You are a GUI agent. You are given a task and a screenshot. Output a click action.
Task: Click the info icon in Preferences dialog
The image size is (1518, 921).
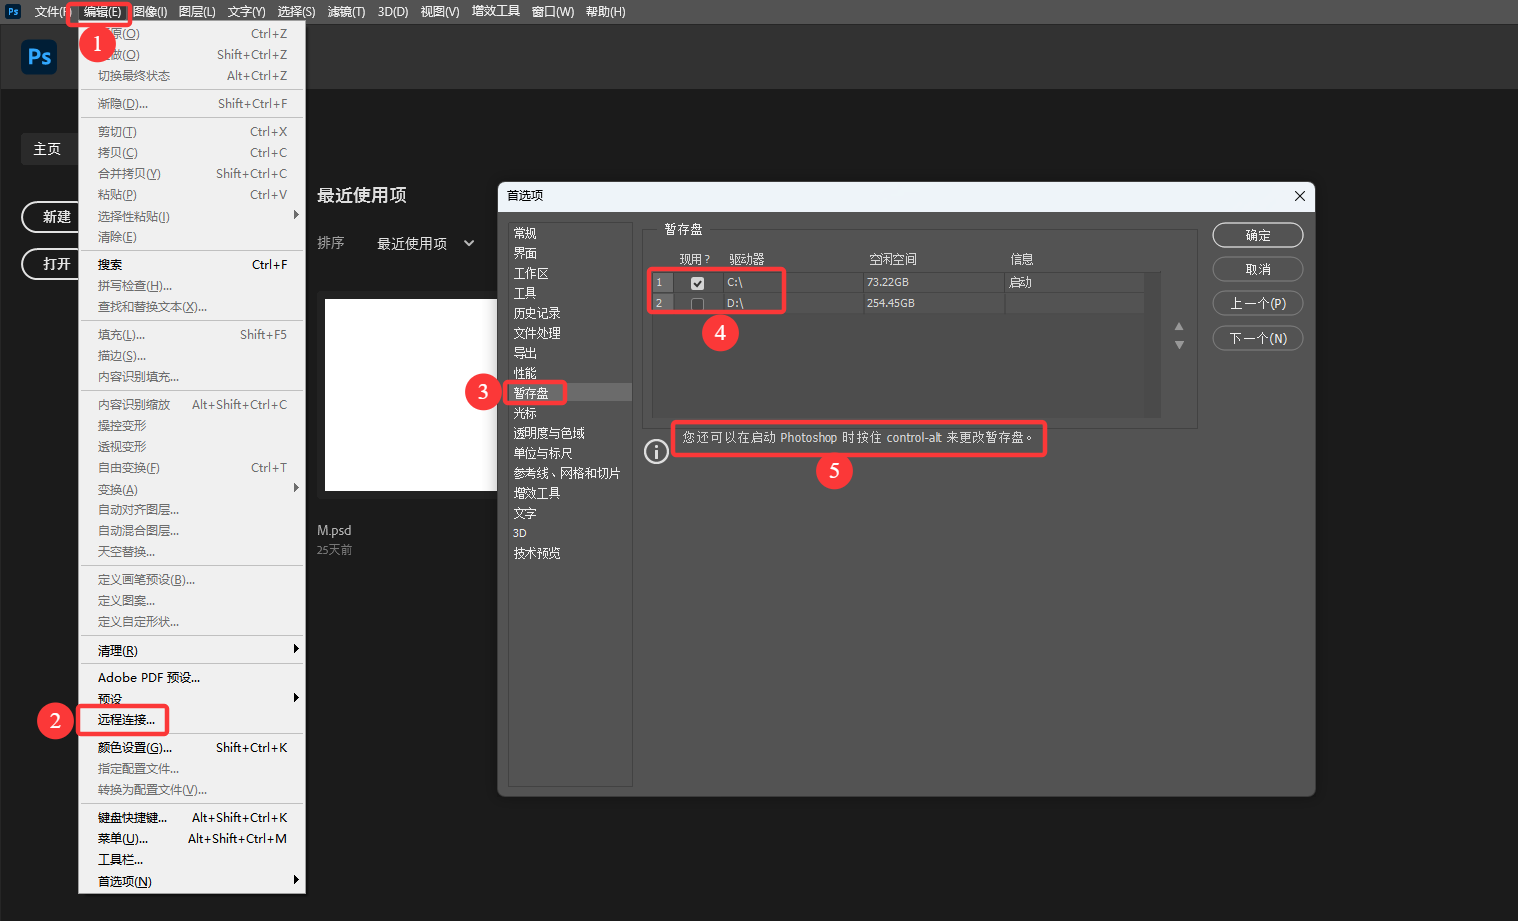point(656,452)
